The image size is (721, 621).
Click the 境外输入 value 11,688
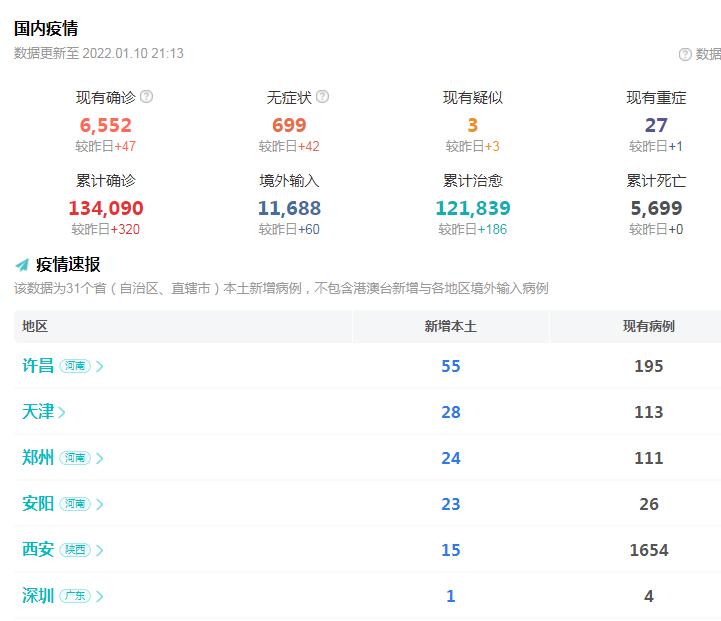pyautogui.click(x=289, y=208)
